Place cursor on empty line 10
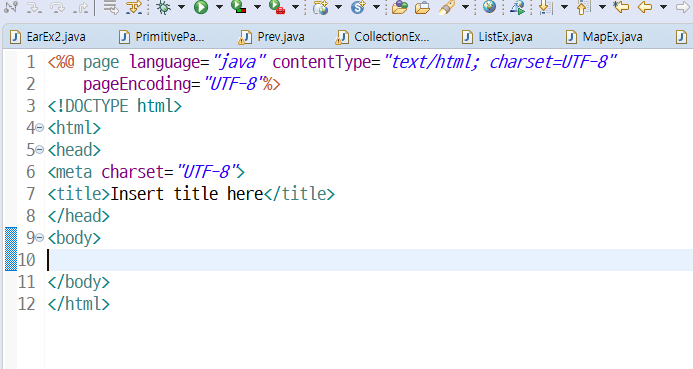 click(369, 260)
